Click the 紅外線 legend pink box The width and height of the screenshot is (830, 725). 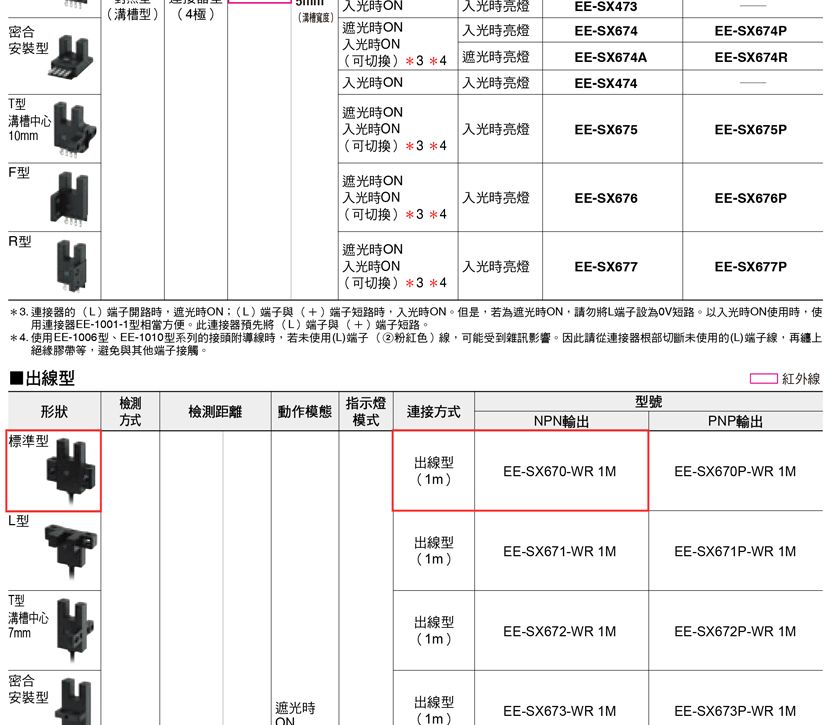[763, 378]
